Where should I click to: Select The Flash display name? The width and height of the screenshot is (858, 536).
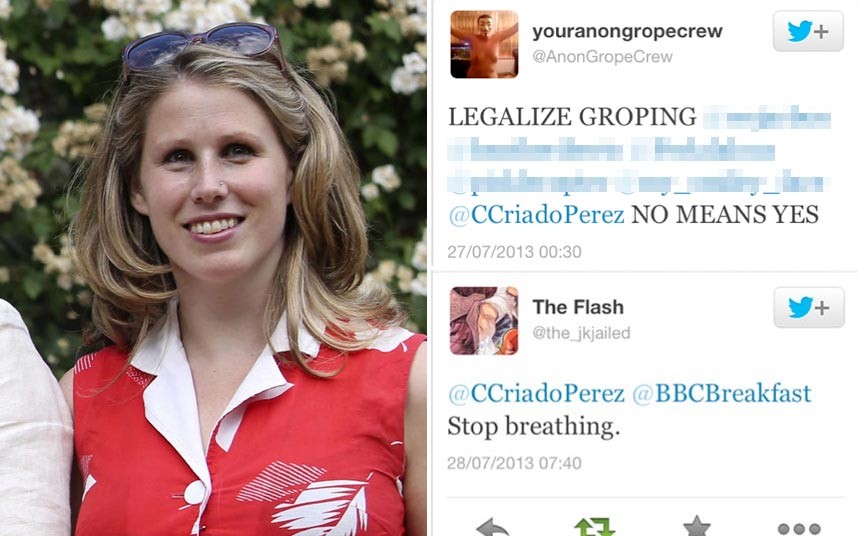(578, 307)
